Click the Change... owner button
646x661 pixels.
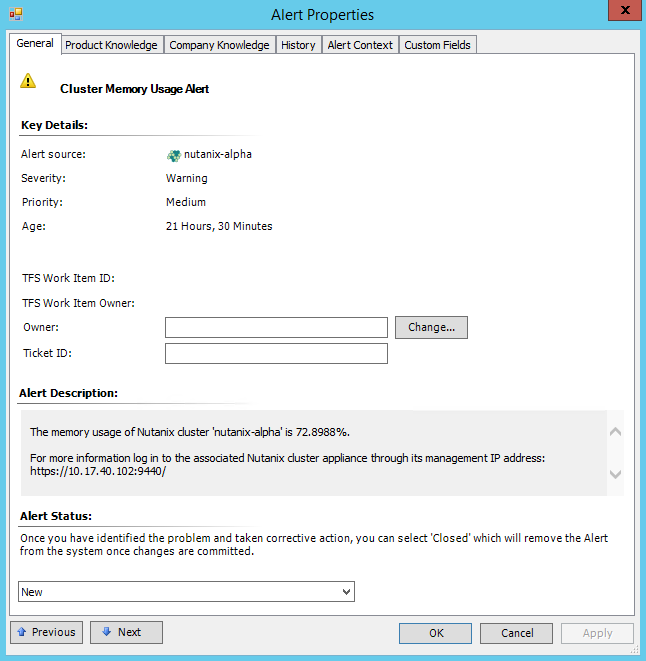click(431, 327)
